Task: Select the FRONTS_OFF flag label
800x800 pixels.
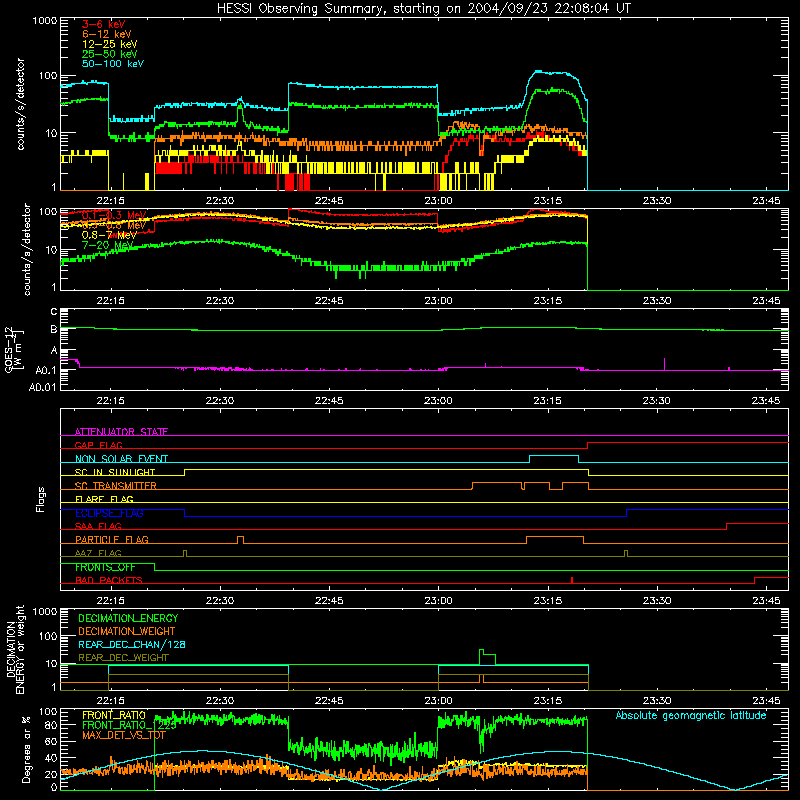Action: click(x=105, y=567)
